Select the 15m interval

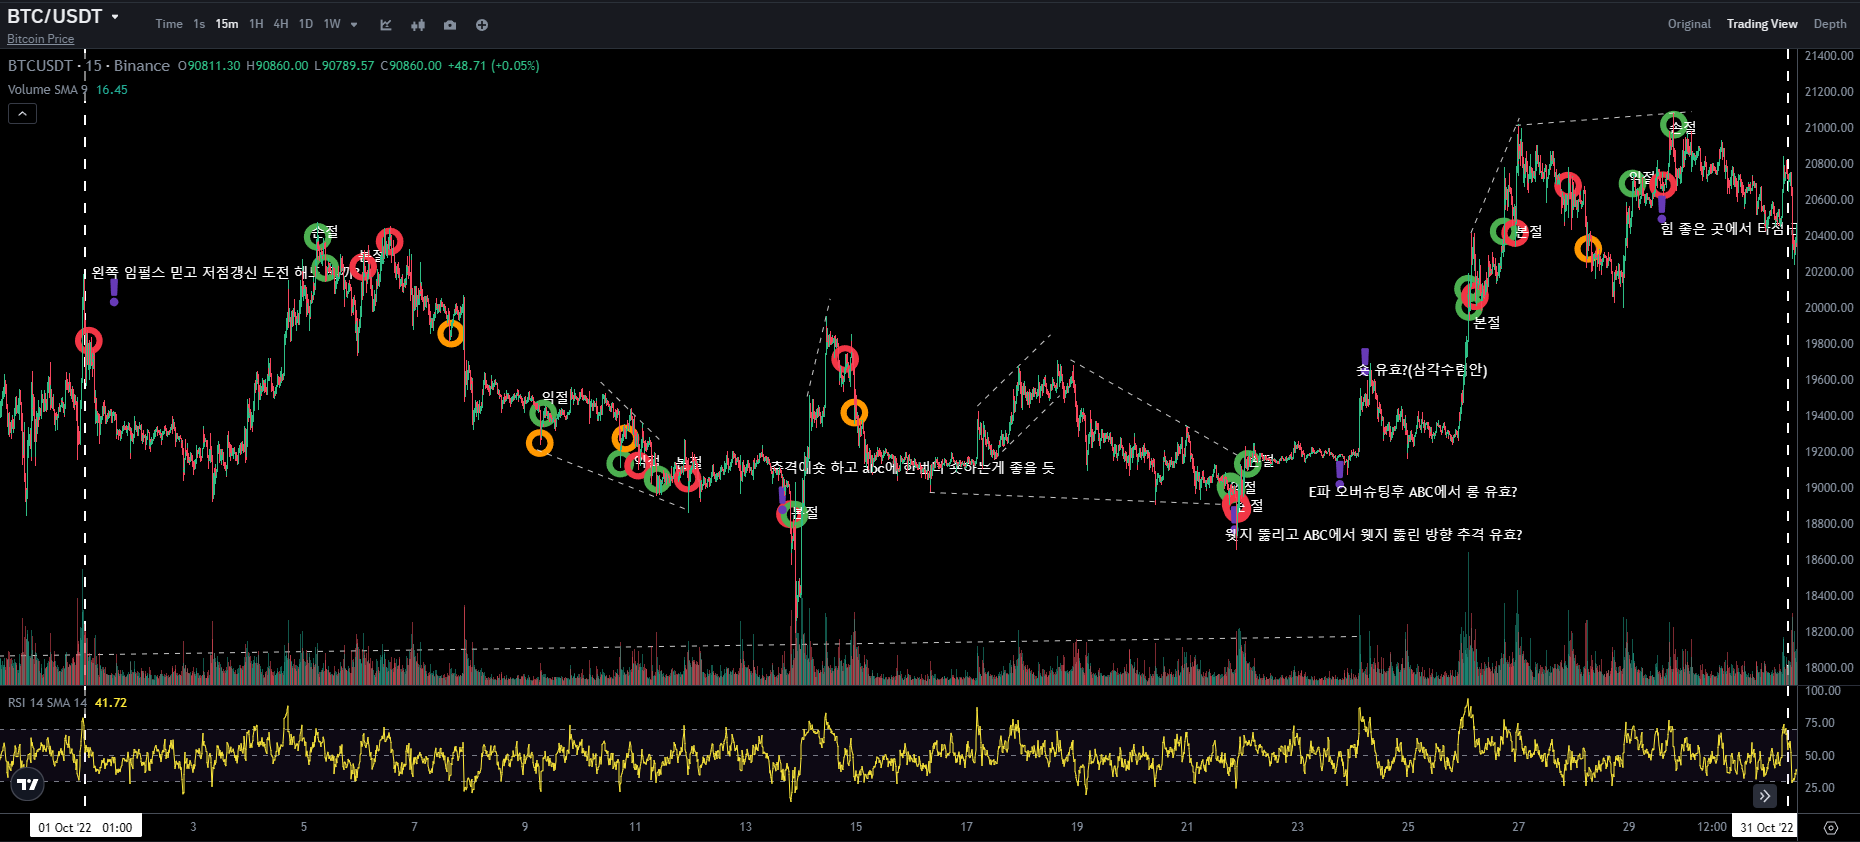[x=227, y=24]
